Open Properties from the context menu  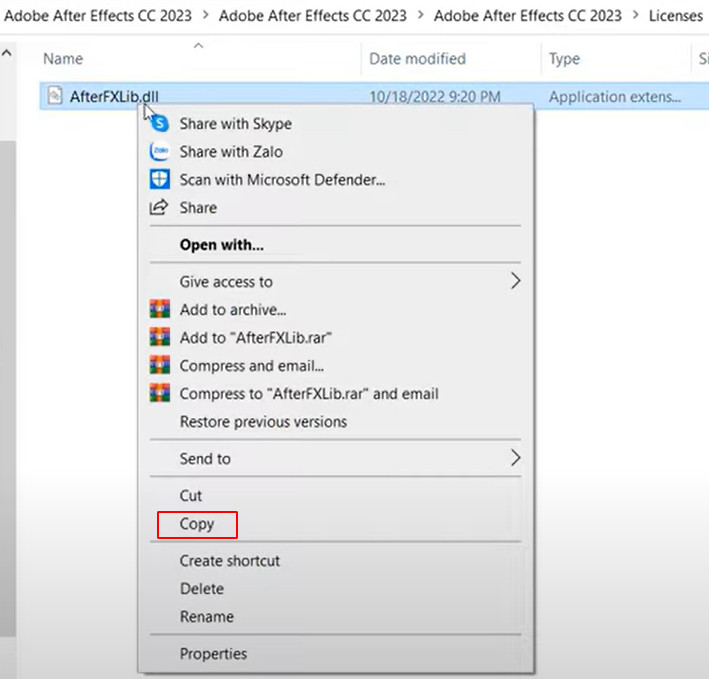[213, 654]
